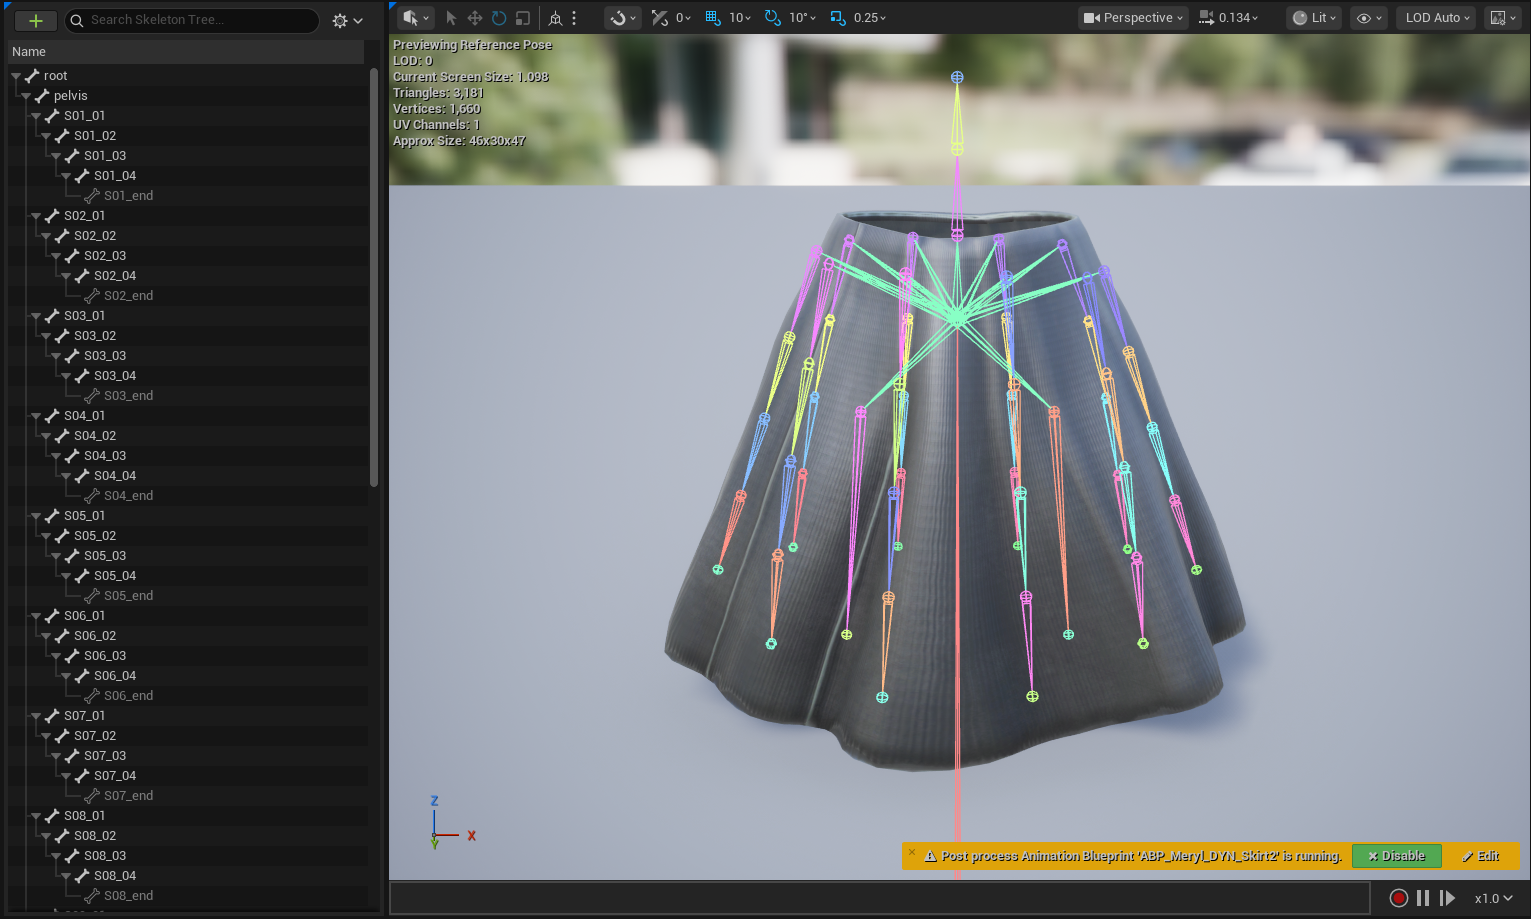Click the bone icon beside S06_01
1531x919 pixels.
(x=52, y=616)
